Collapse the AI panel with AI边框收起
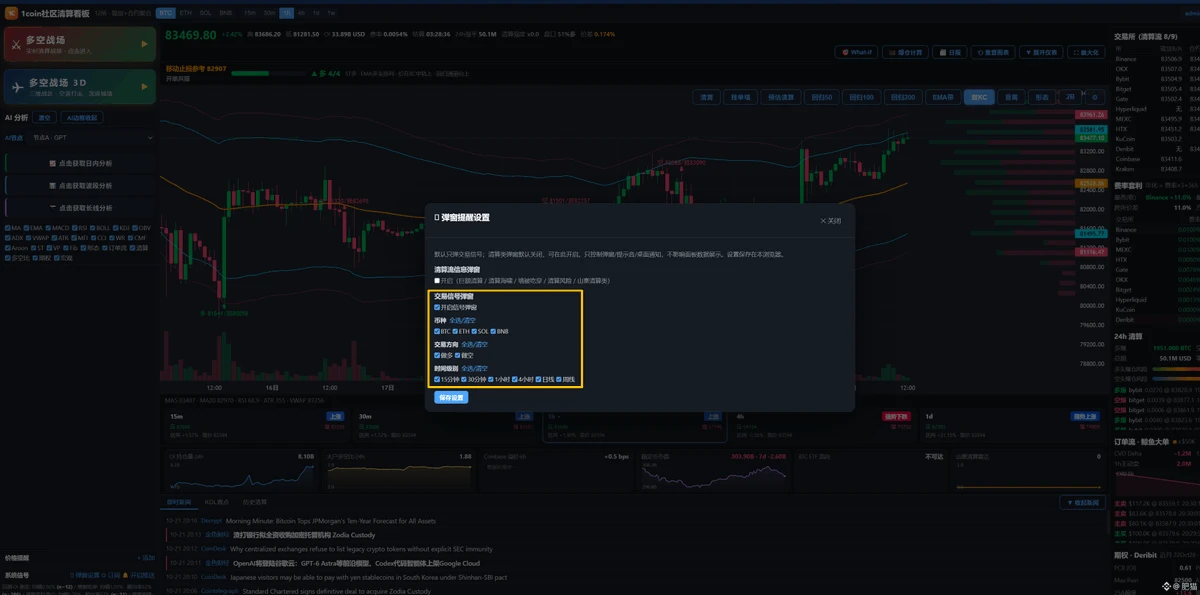 tap(82, 118)
